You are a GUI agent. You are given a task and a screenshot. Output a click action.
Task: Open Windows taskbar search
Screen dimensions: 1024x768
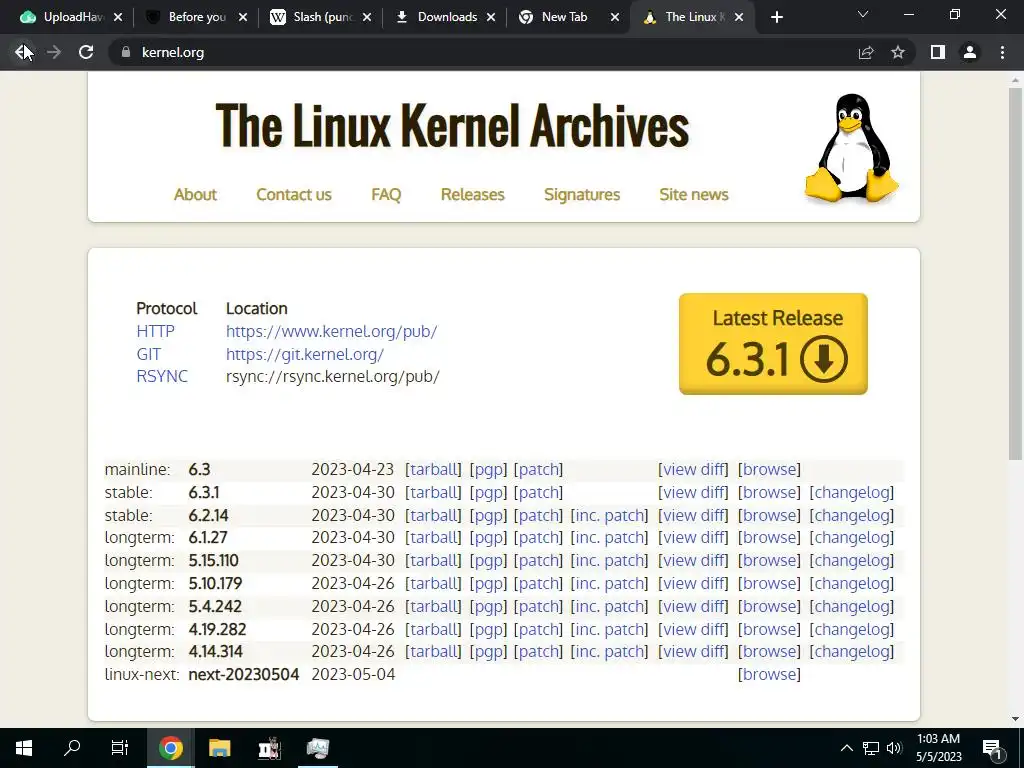(72, 748)
